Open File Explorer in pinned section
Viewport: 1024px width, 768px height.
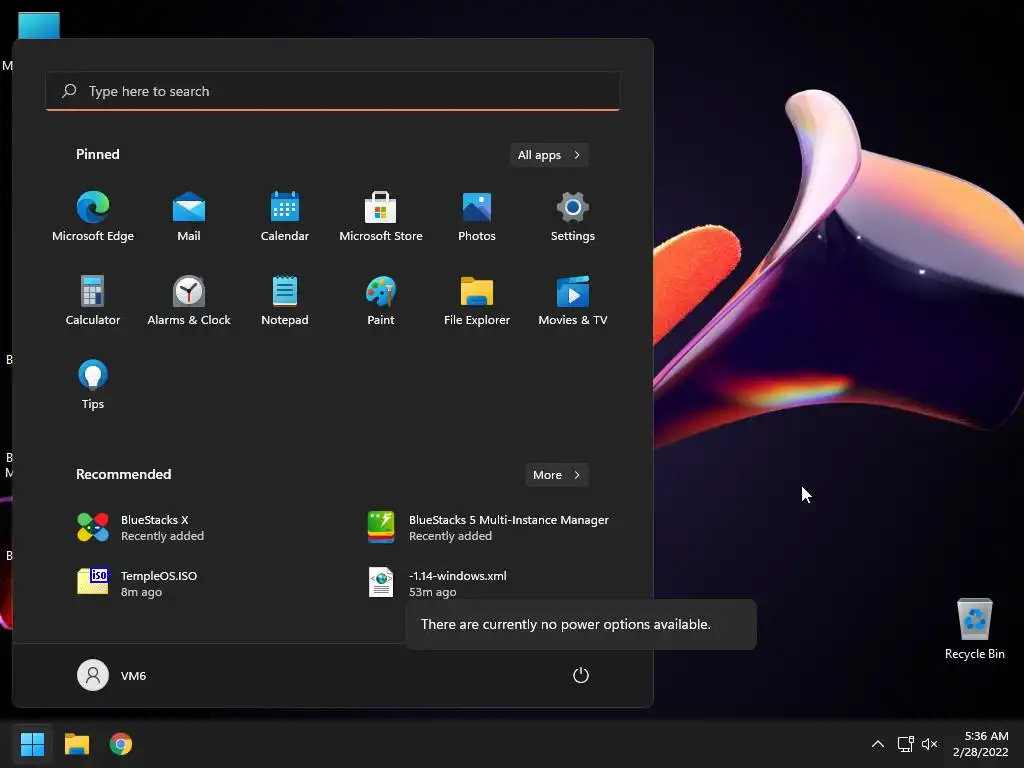click(477, 301)
